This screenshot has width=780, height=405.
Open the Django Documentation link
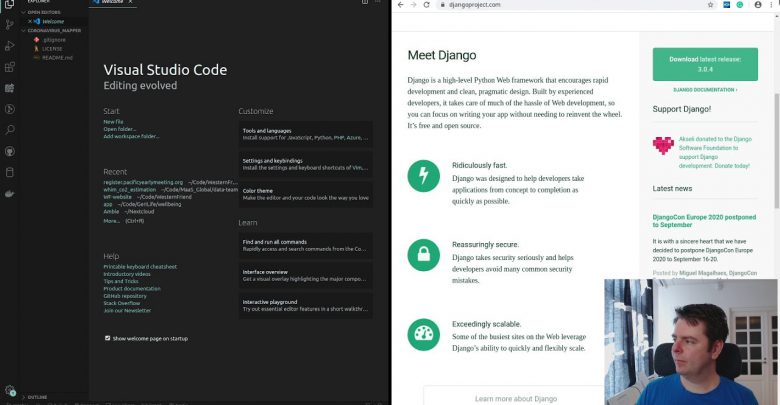[x=705, y=90]
